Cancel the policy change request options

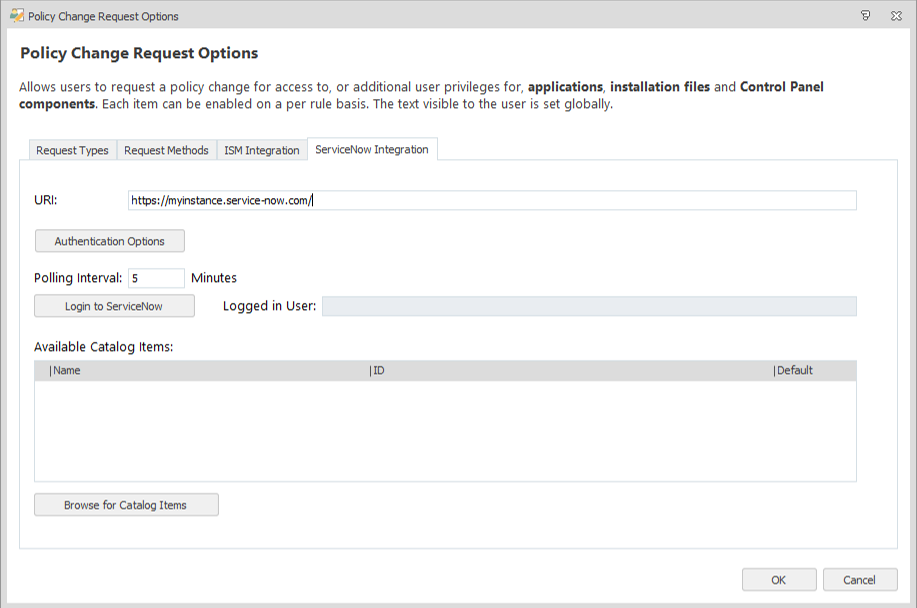(859, 580)
